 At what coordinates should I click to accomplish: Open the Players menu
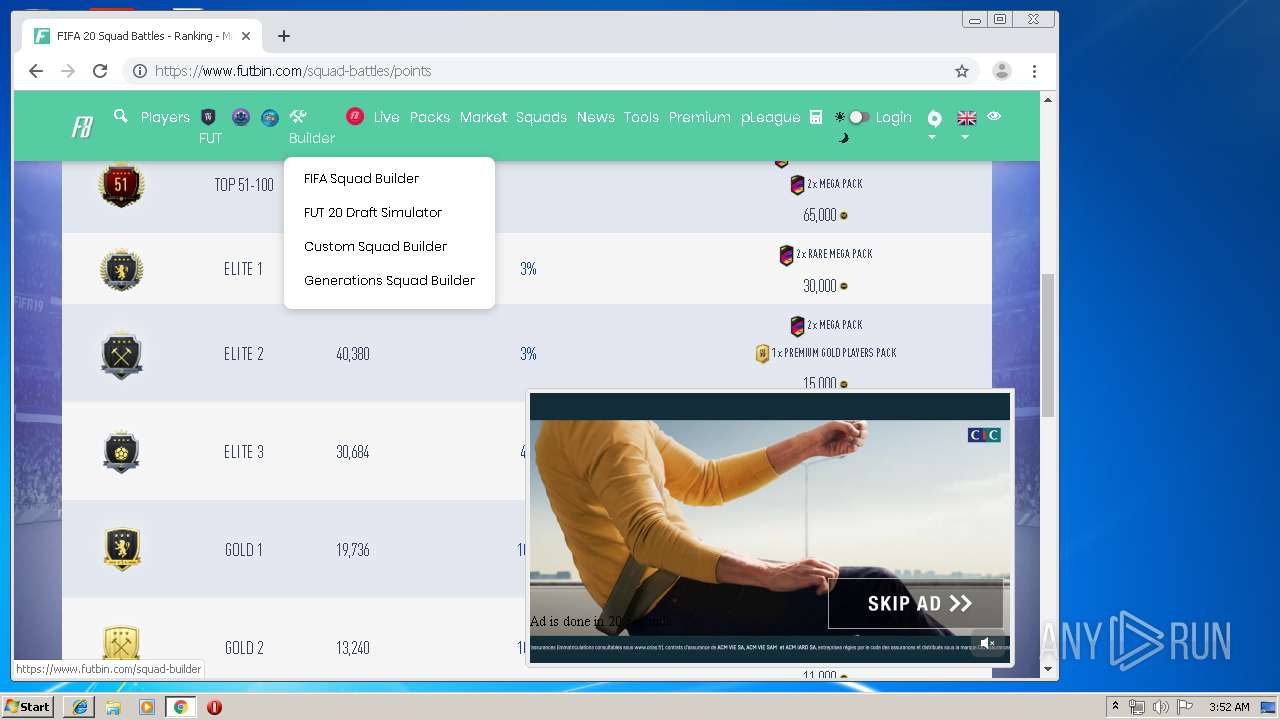coord(165,117)
